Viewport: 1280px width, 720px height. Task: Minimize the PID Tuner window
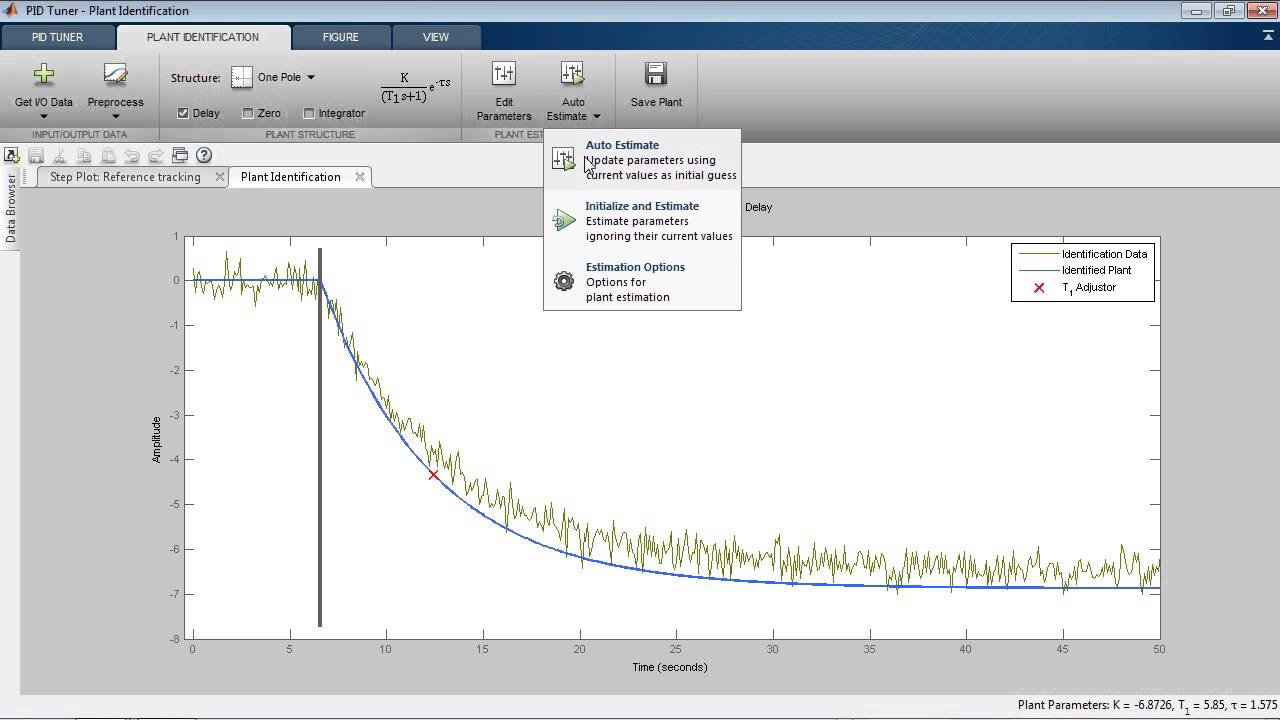(x=1195, y=11)
